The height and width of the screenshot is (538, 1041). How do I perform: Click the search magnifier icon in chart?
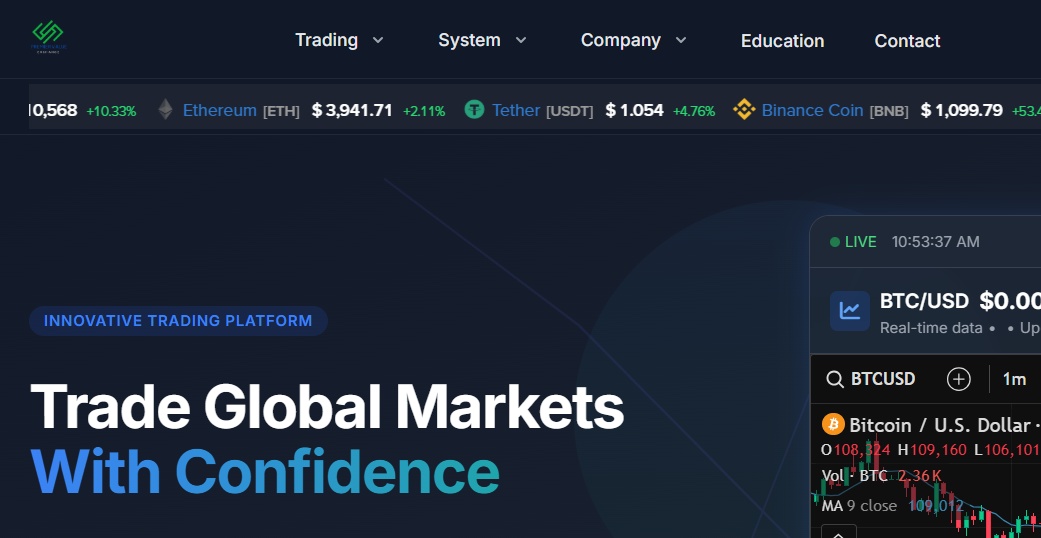click(x=834, y=379)
